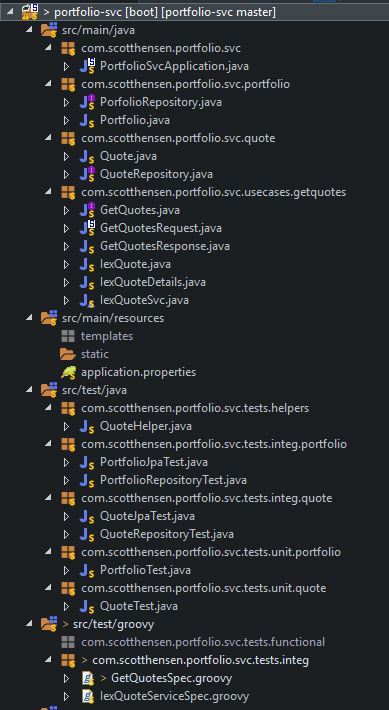
Task: Click the com.scotthensen.portfolio.svc package icon
Action: coord(68,48)
